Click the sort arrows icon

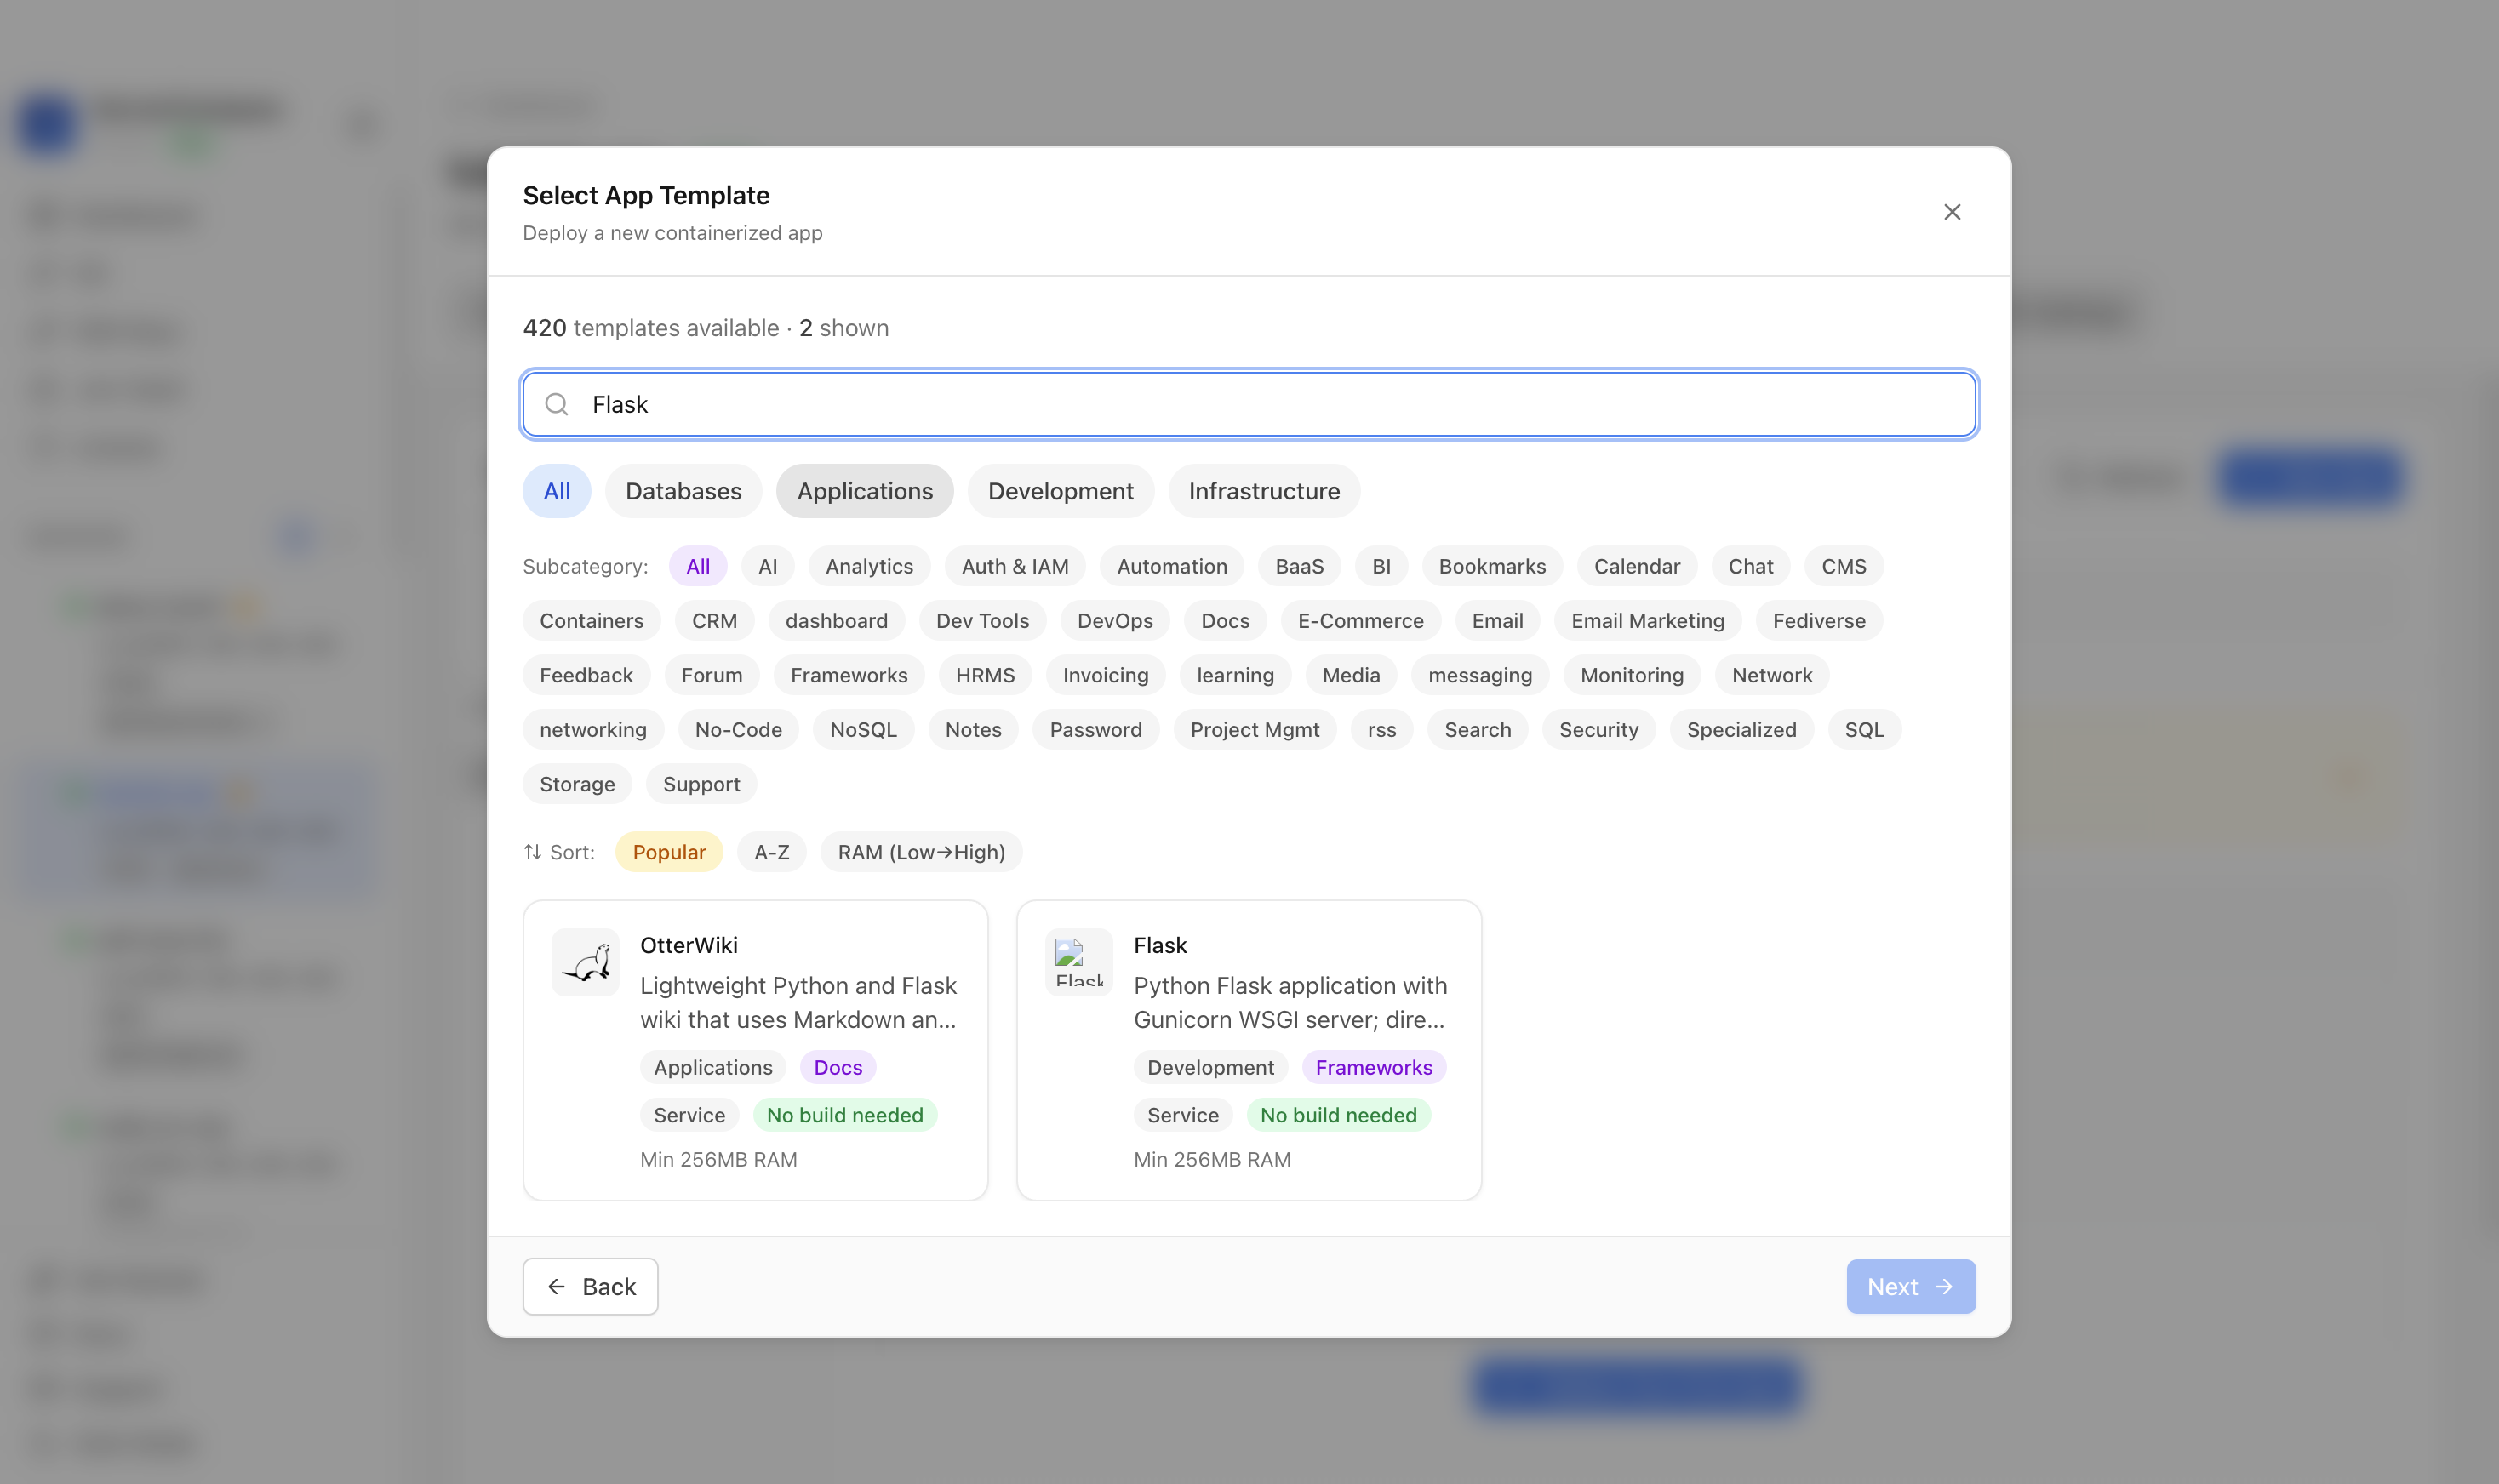533,852
